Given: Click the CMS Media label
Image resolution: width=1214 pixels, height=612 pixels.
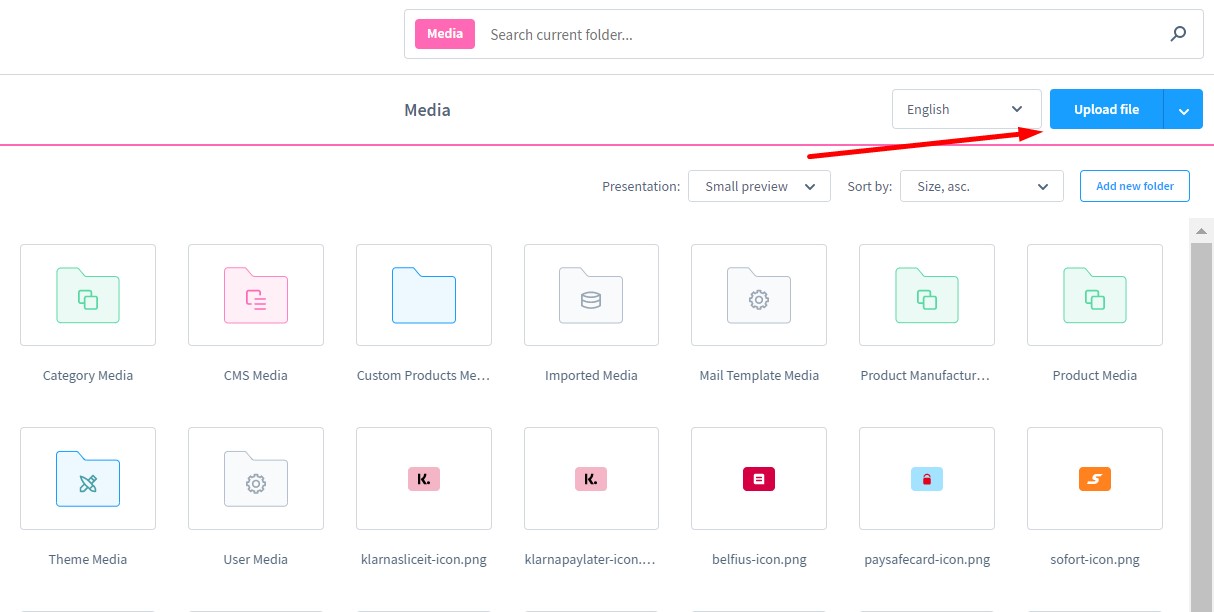Looking at the screenshot, I should (256, 376).
